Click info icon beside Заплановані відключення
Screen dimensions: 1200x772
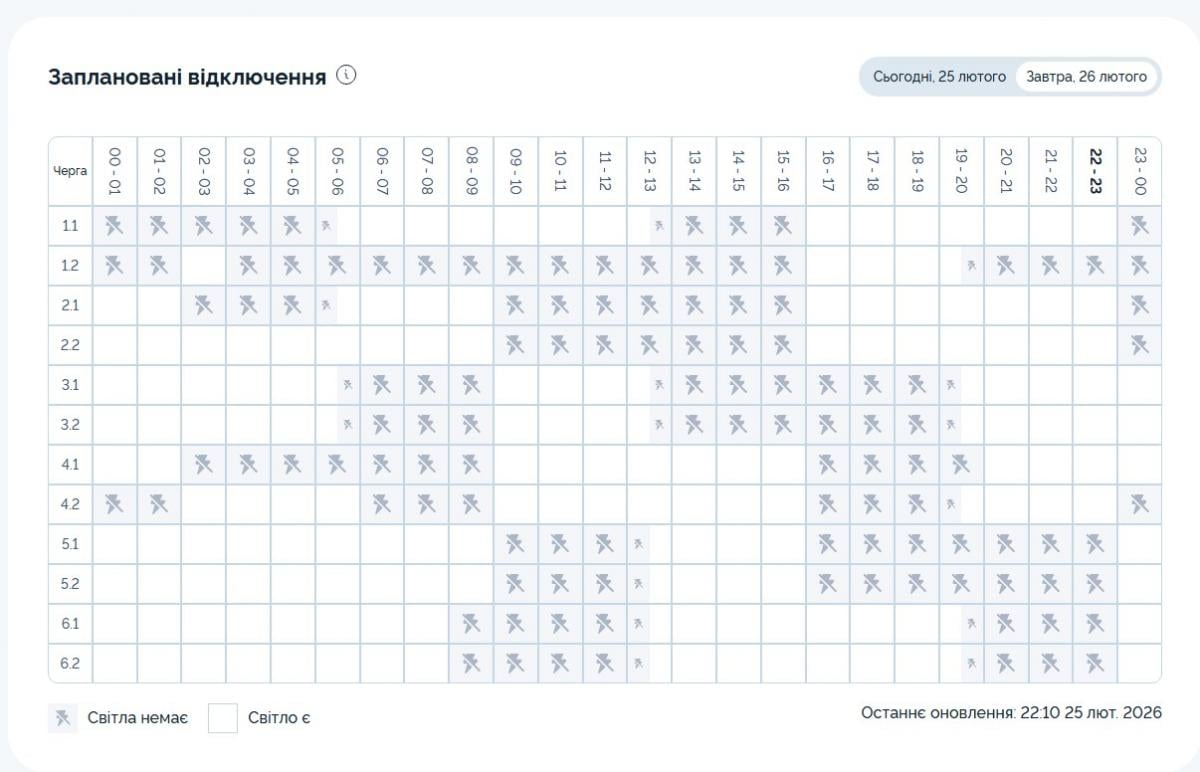tap(347, 75)
